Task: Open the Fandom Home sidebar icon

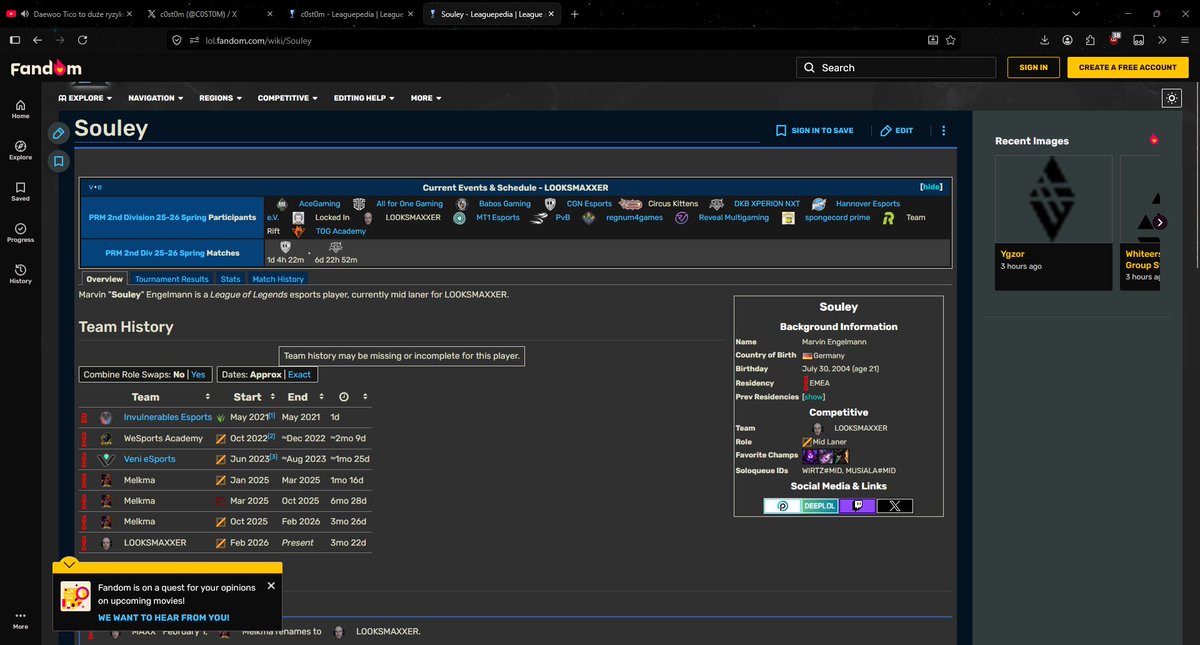Action: click(20, 109)
